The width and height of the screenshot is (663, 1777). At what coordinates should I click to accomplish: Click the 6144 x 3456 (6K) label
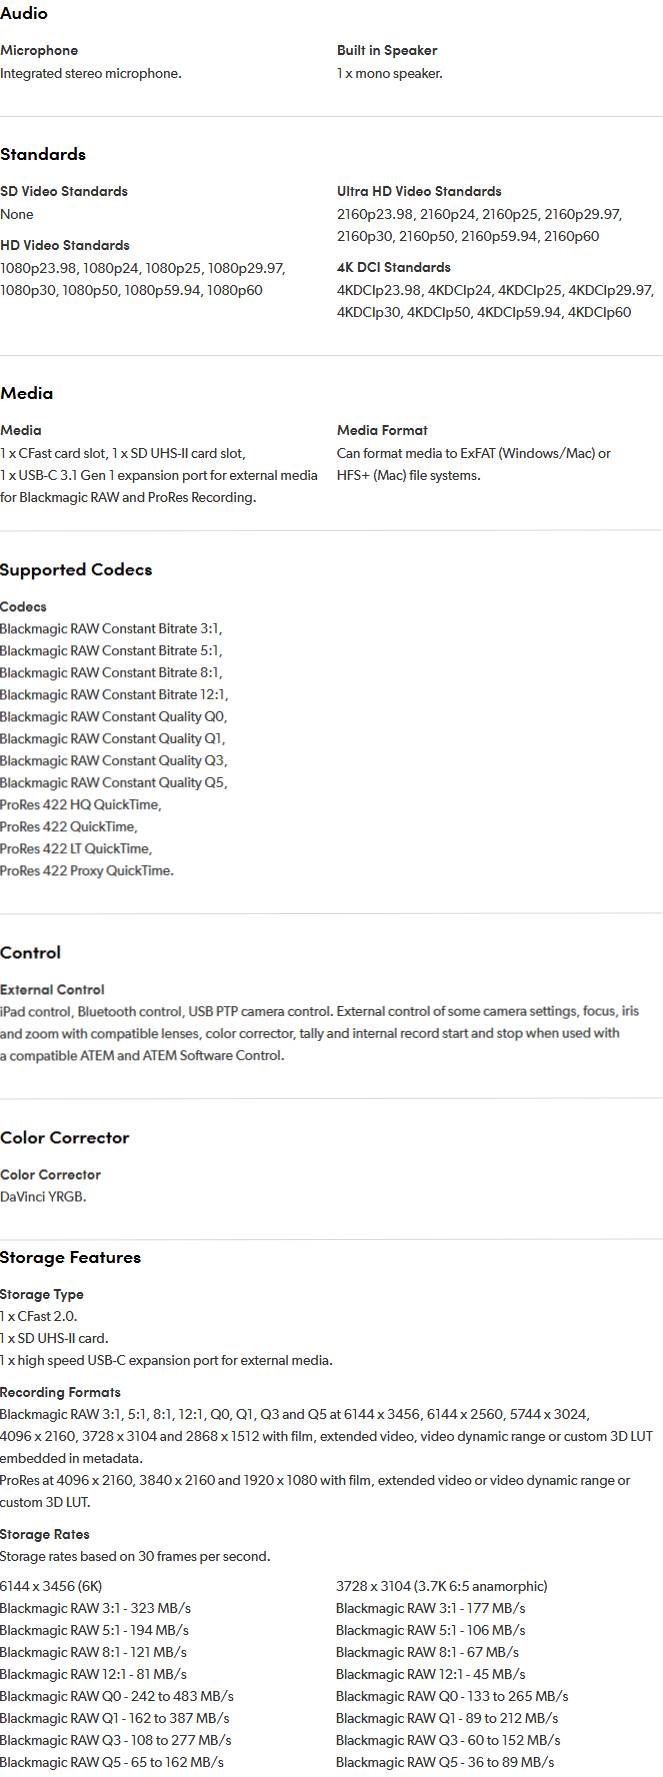[51, 1586]
